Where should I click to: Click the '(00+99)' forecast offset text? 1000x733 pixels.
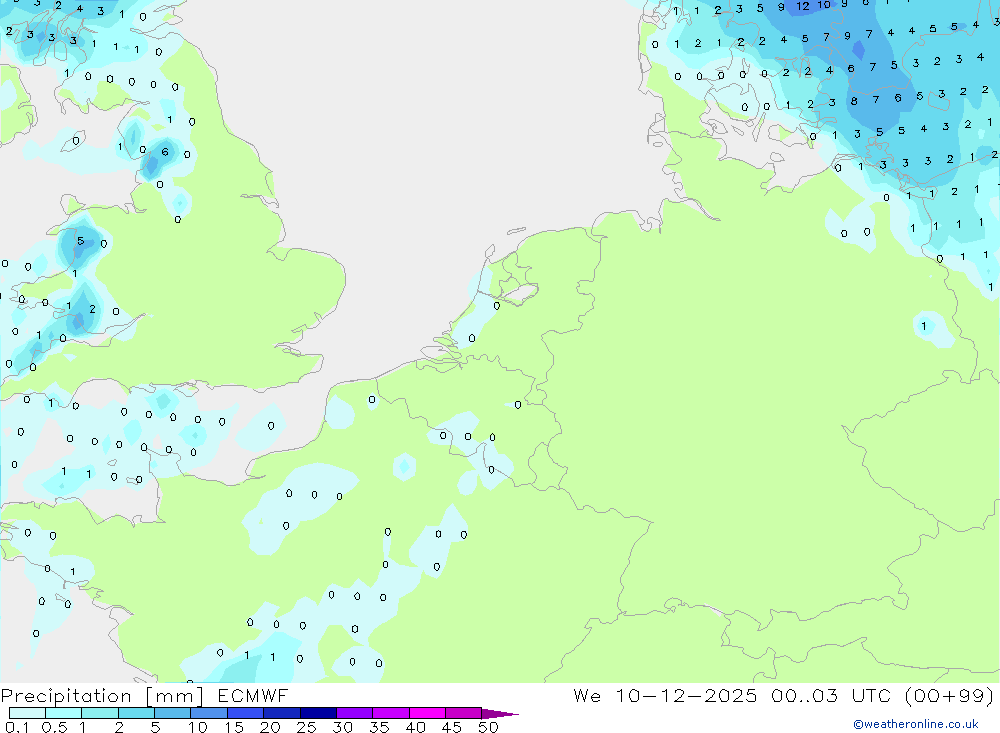point(950,695)
